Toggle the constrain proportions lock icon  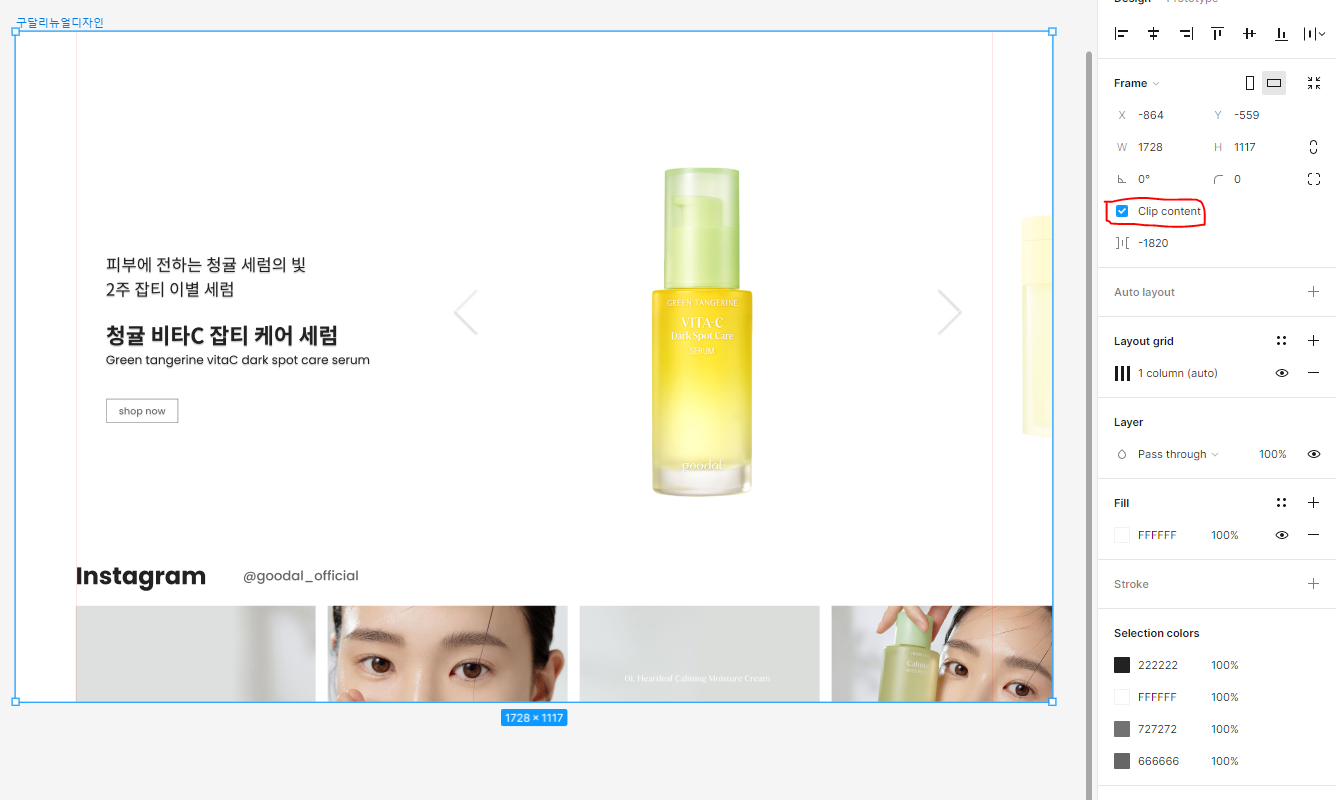point(1314,147)
